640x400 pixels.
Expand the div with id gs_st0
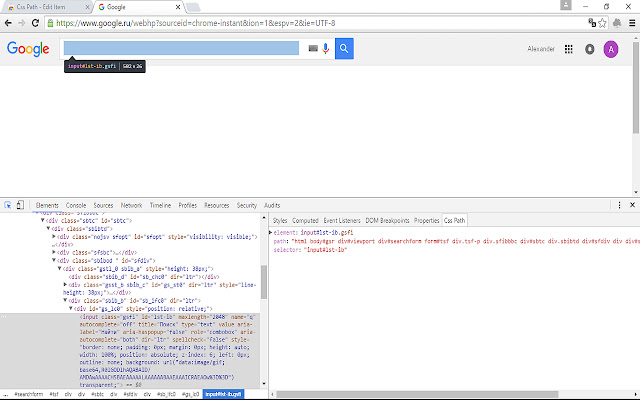67,284
